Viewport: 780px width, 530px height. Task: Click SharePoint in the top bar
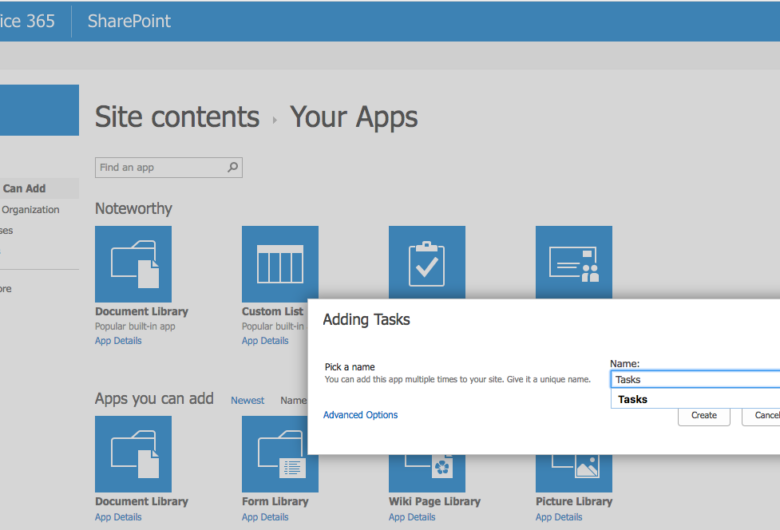[x=129, y=21]
